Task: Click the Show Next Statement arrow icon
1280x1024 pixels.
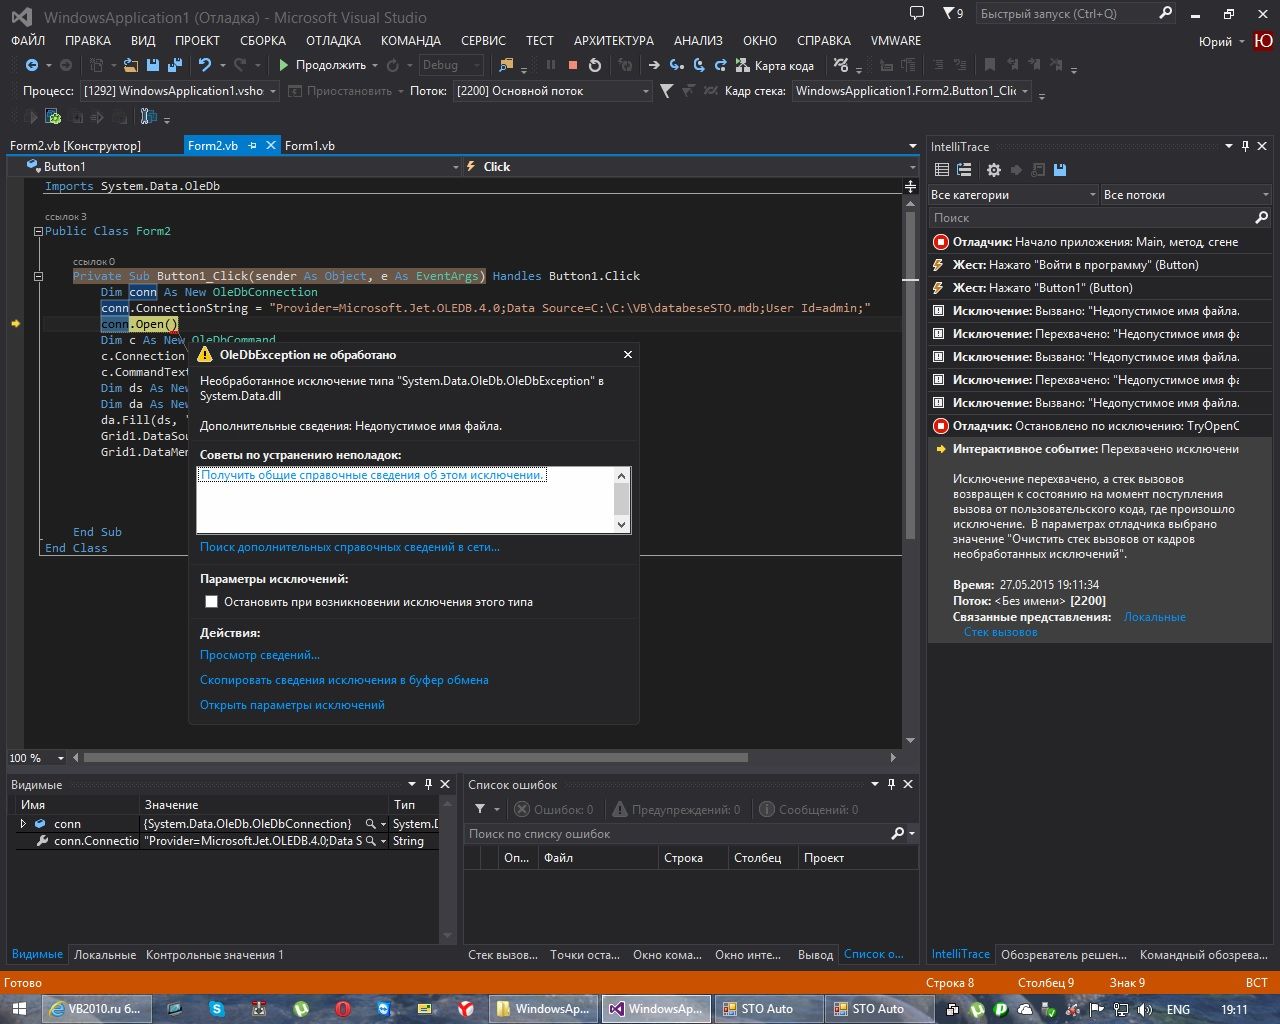Action: 654,65
